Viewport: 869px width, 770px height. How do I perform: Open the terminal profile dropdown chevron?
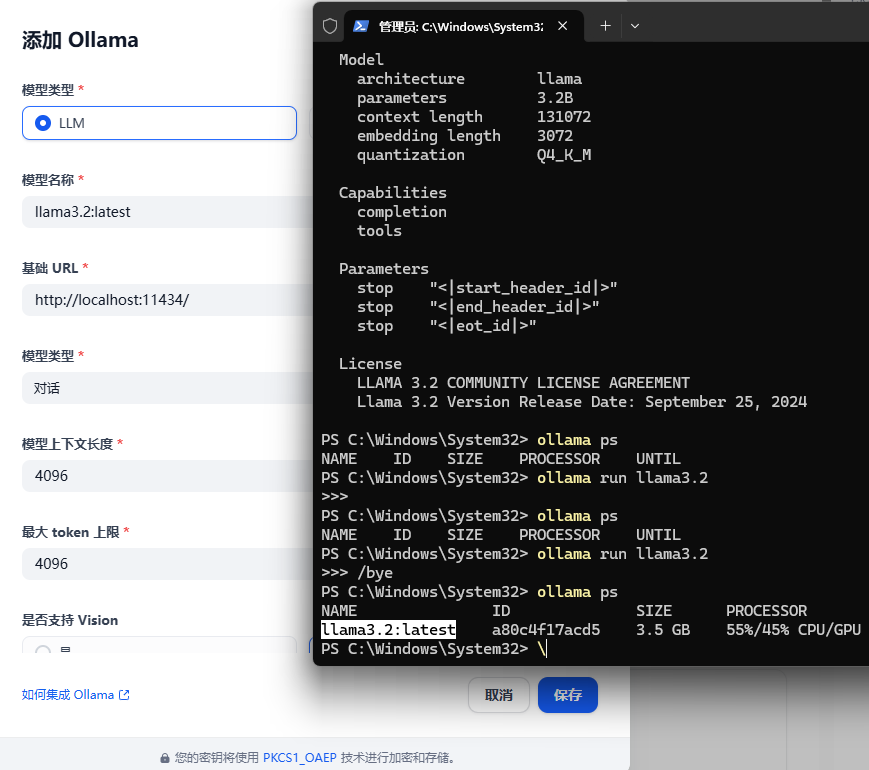pyautogui.click(x=635, y=26)
